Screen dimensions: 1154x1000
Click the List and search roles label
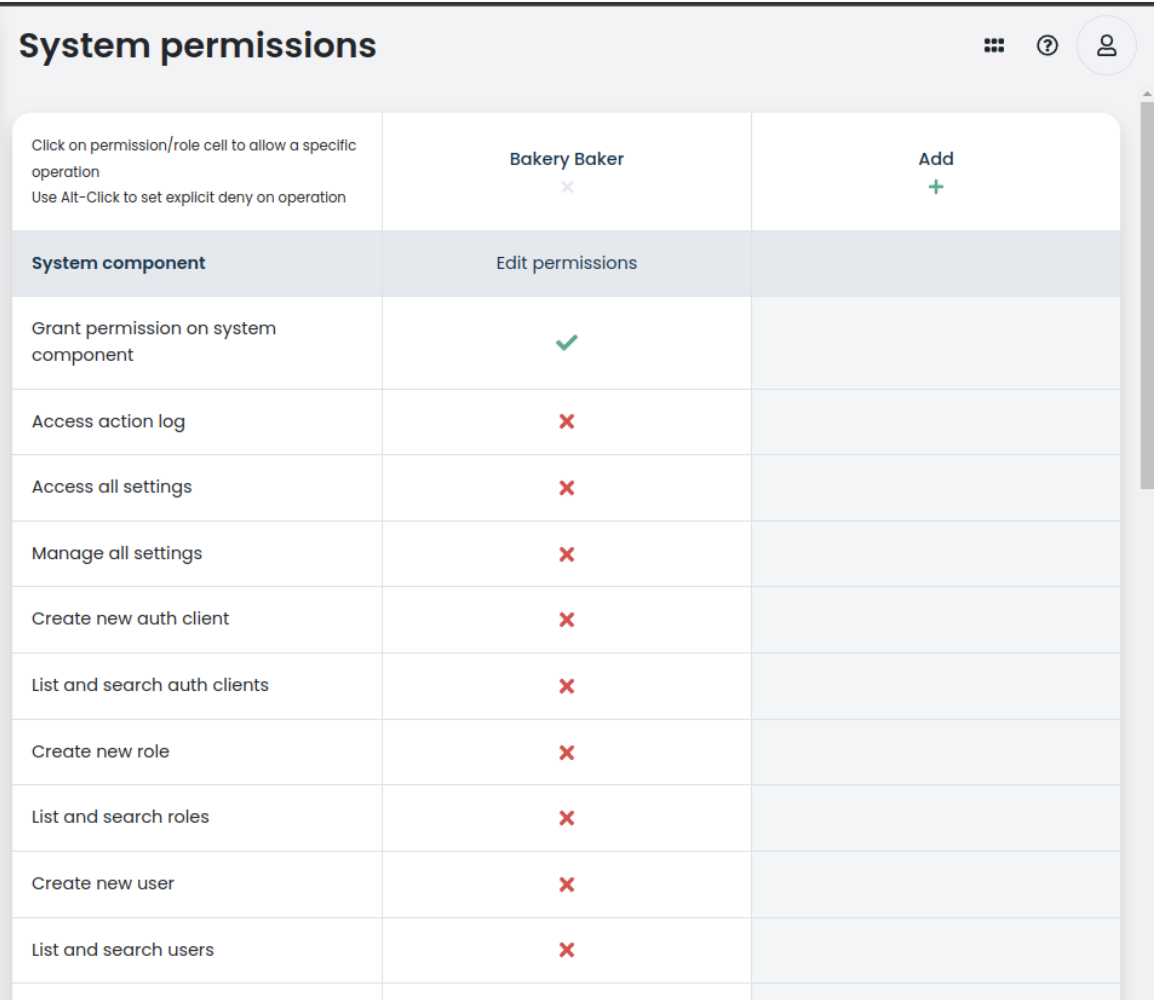coord(121,817)
